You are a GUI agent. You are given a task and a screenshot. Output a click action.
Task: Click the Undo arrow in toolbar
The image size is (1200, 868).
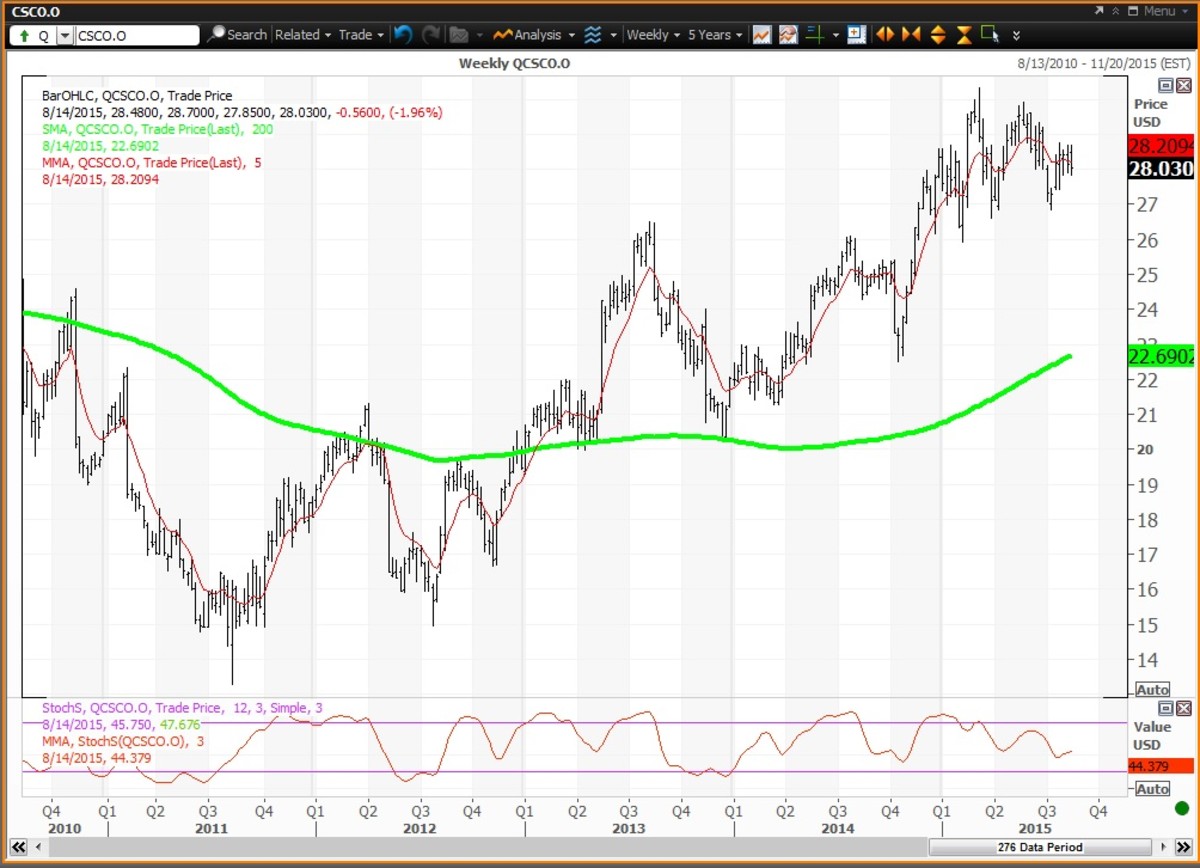[403, 35]
